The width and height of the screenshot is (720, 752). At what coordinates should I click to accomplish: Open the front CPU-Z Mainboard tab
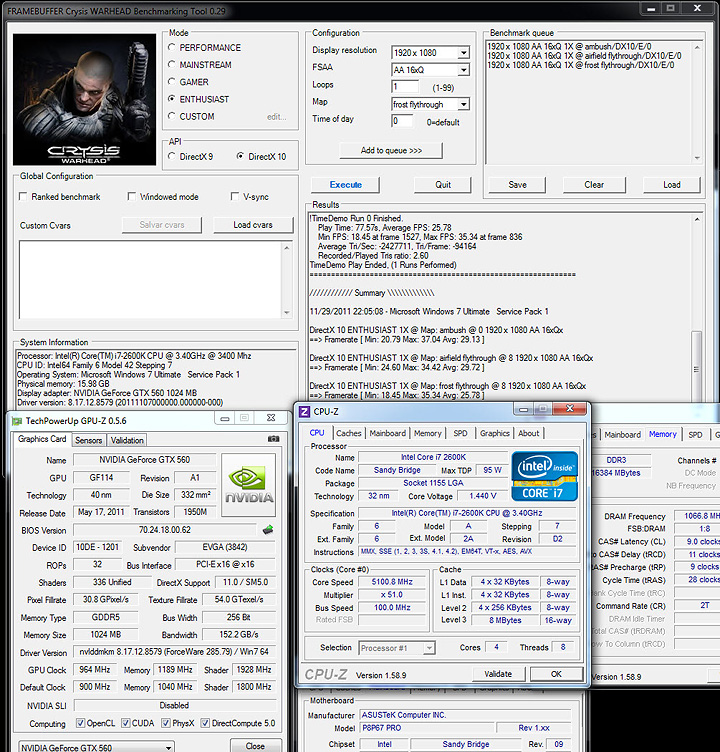(387, 433)
